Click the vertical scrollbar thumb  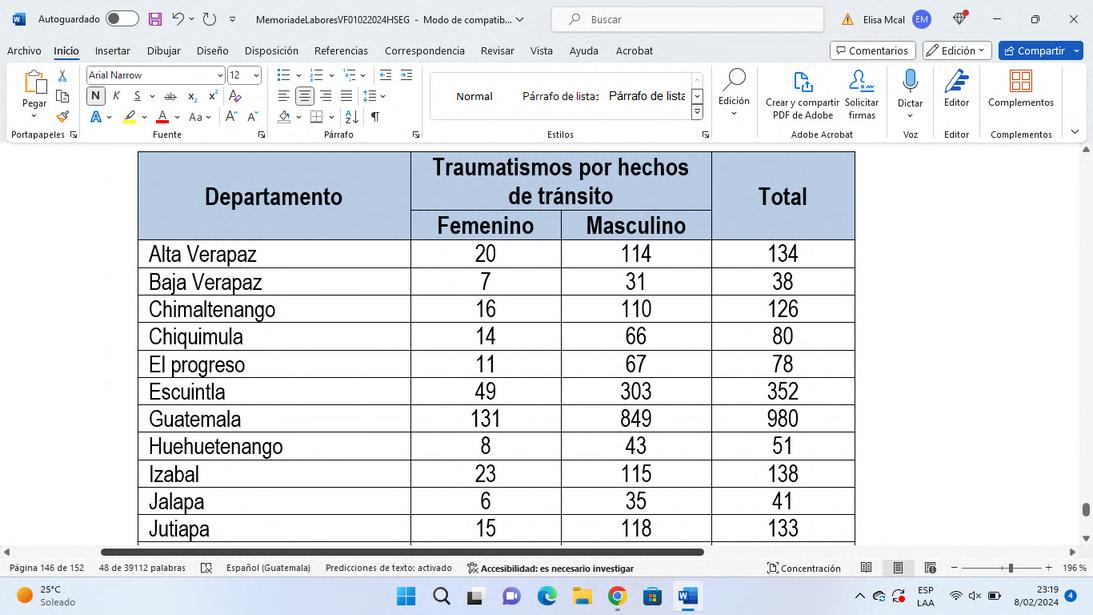tap(1085, 510)
